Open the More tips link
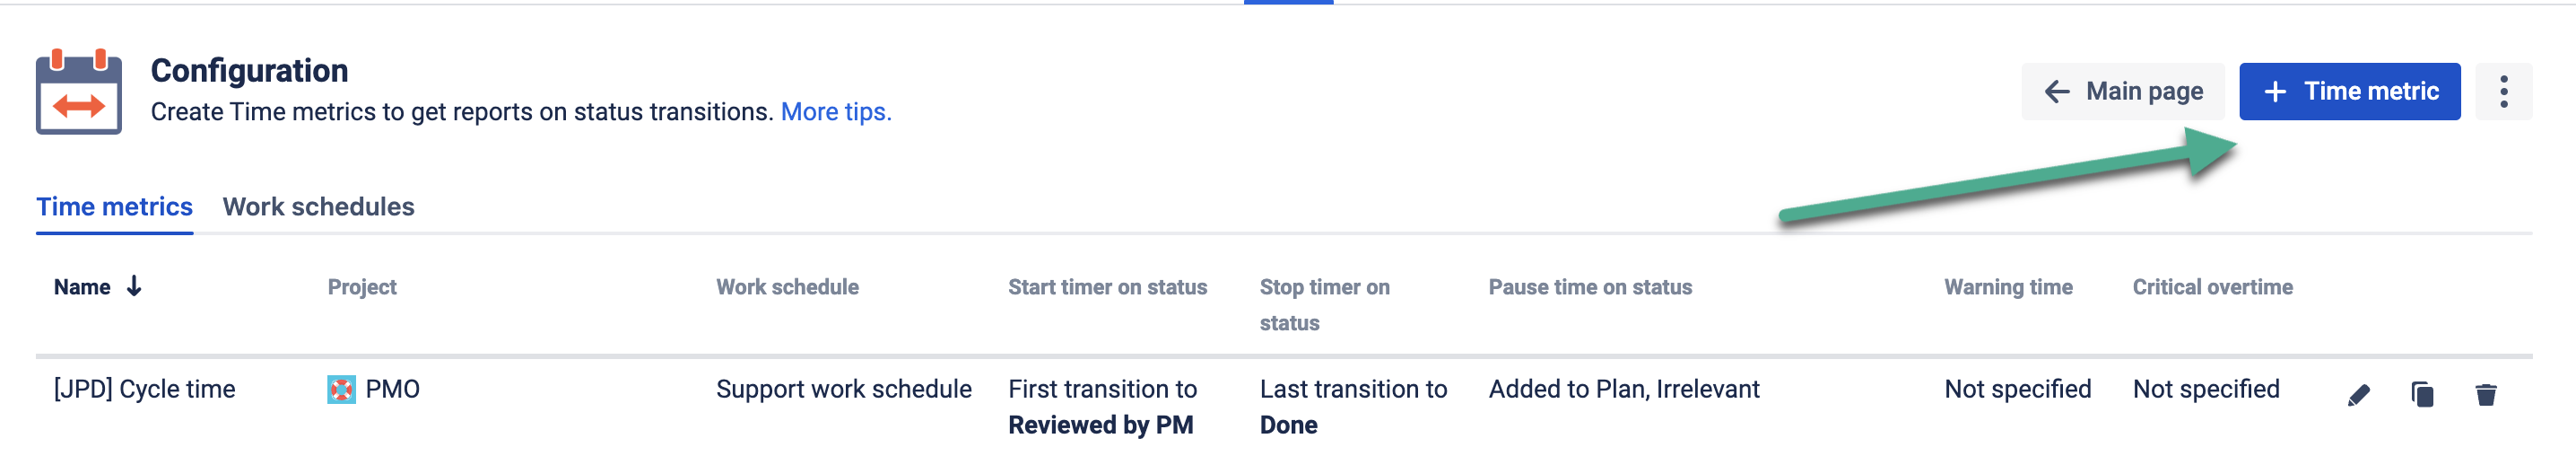 click(835, 112)
